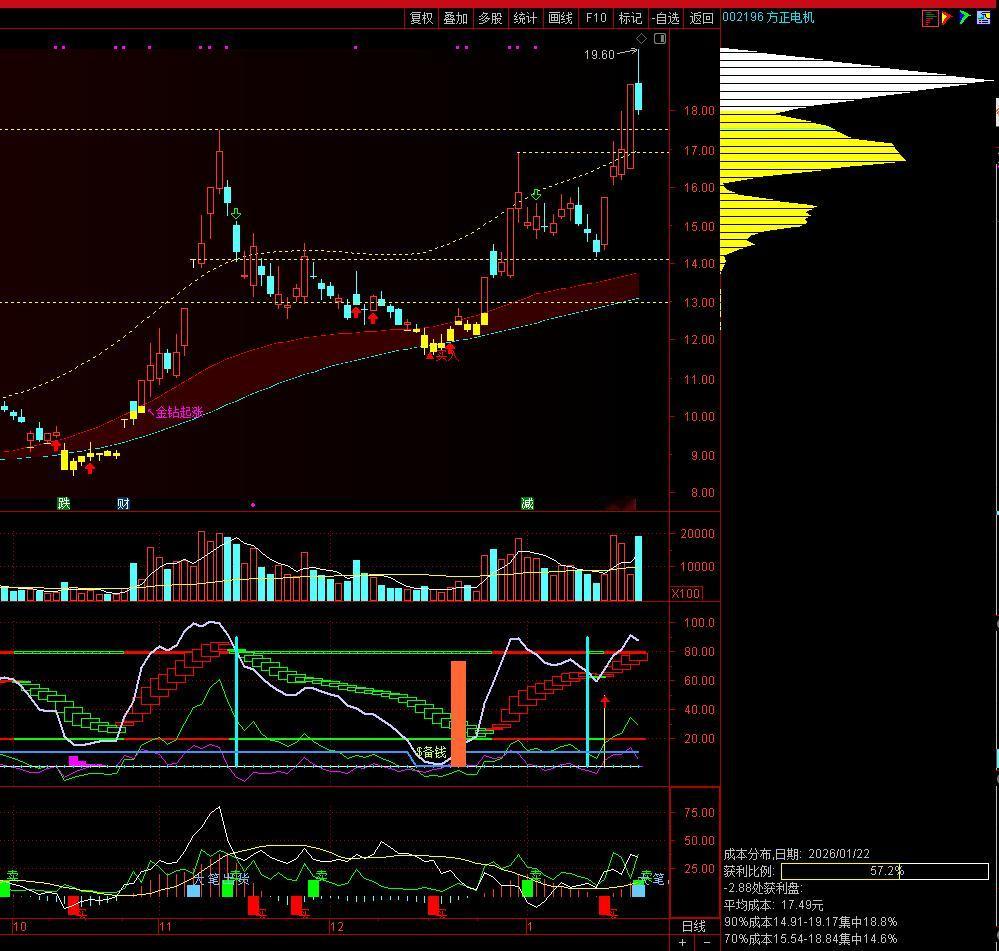999x951 pixels.
Task: Click the green-blue arrow chart icon
Action: (x=965, y=18)
